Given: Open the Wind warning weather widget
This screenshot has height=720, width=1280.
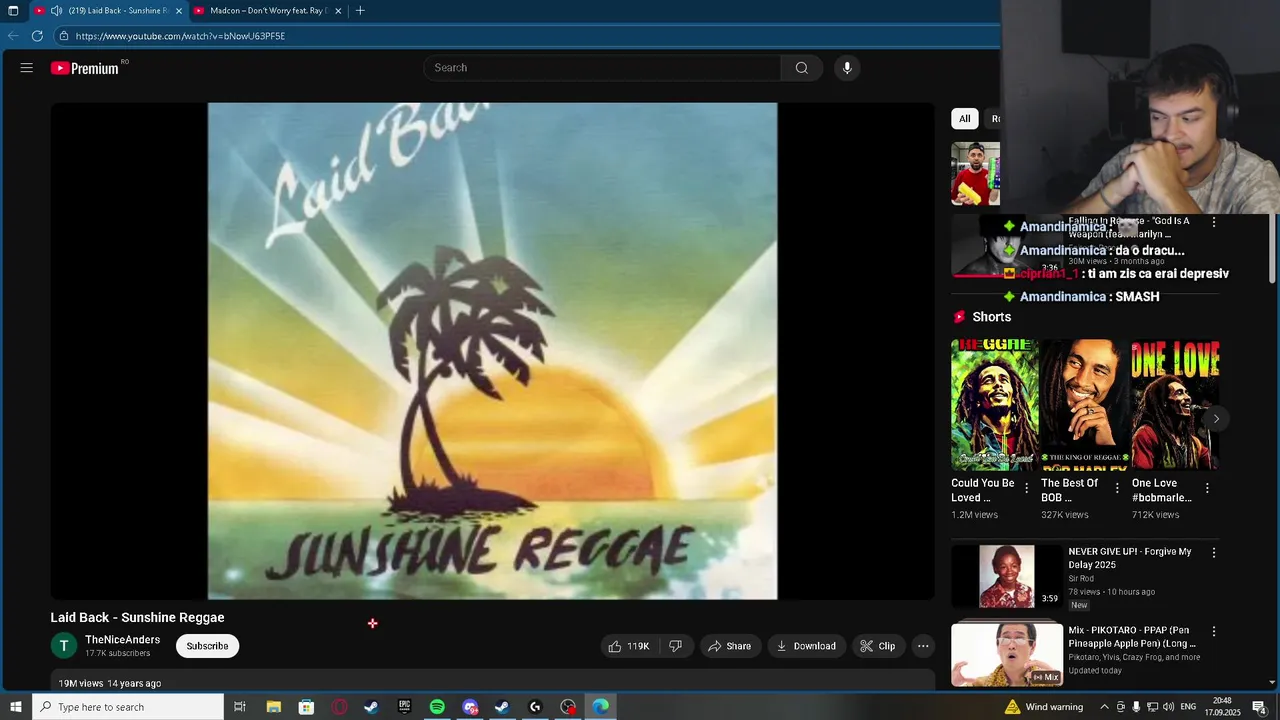Looking at the screenshot, I should coord(1044,707).
